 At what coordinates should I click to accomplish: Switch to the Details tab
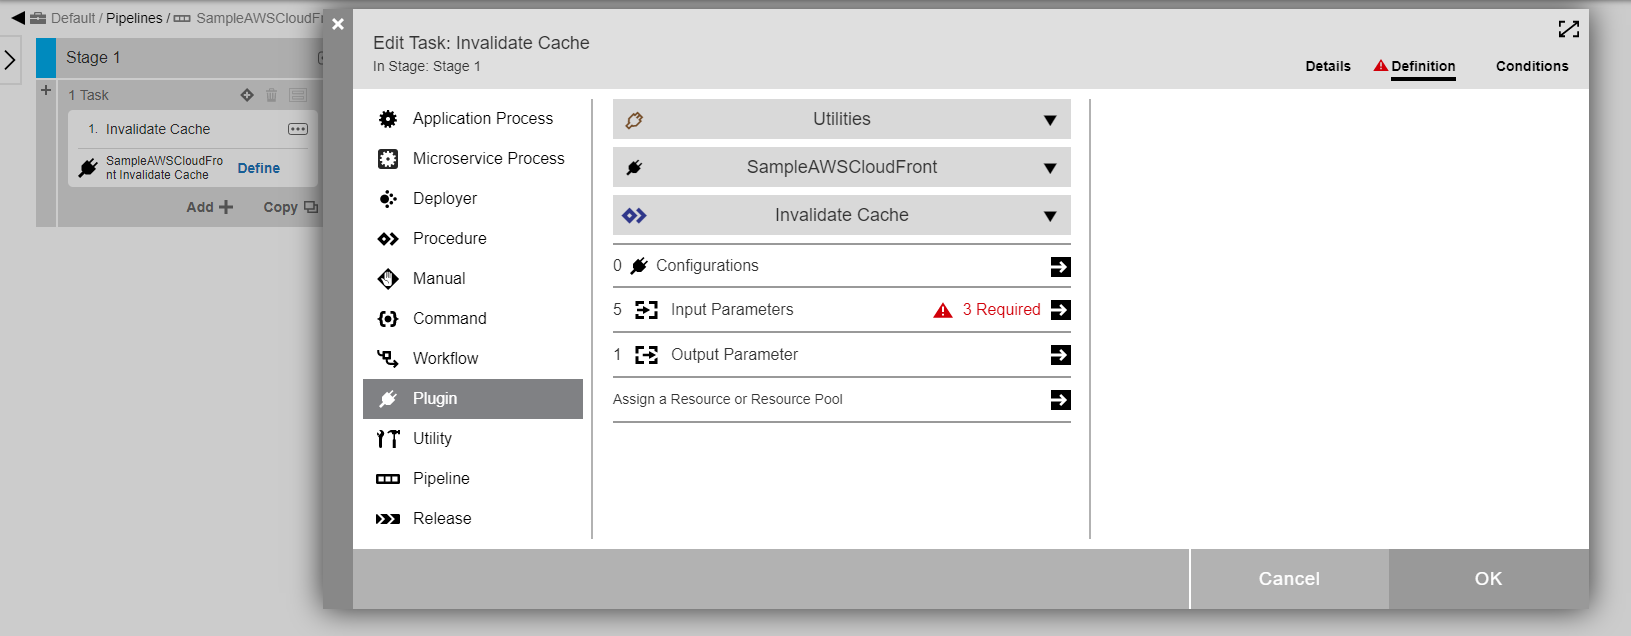1328,66
